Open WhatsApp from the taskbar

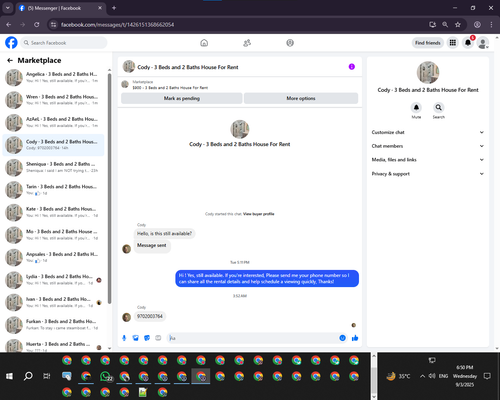coord(106,376)
